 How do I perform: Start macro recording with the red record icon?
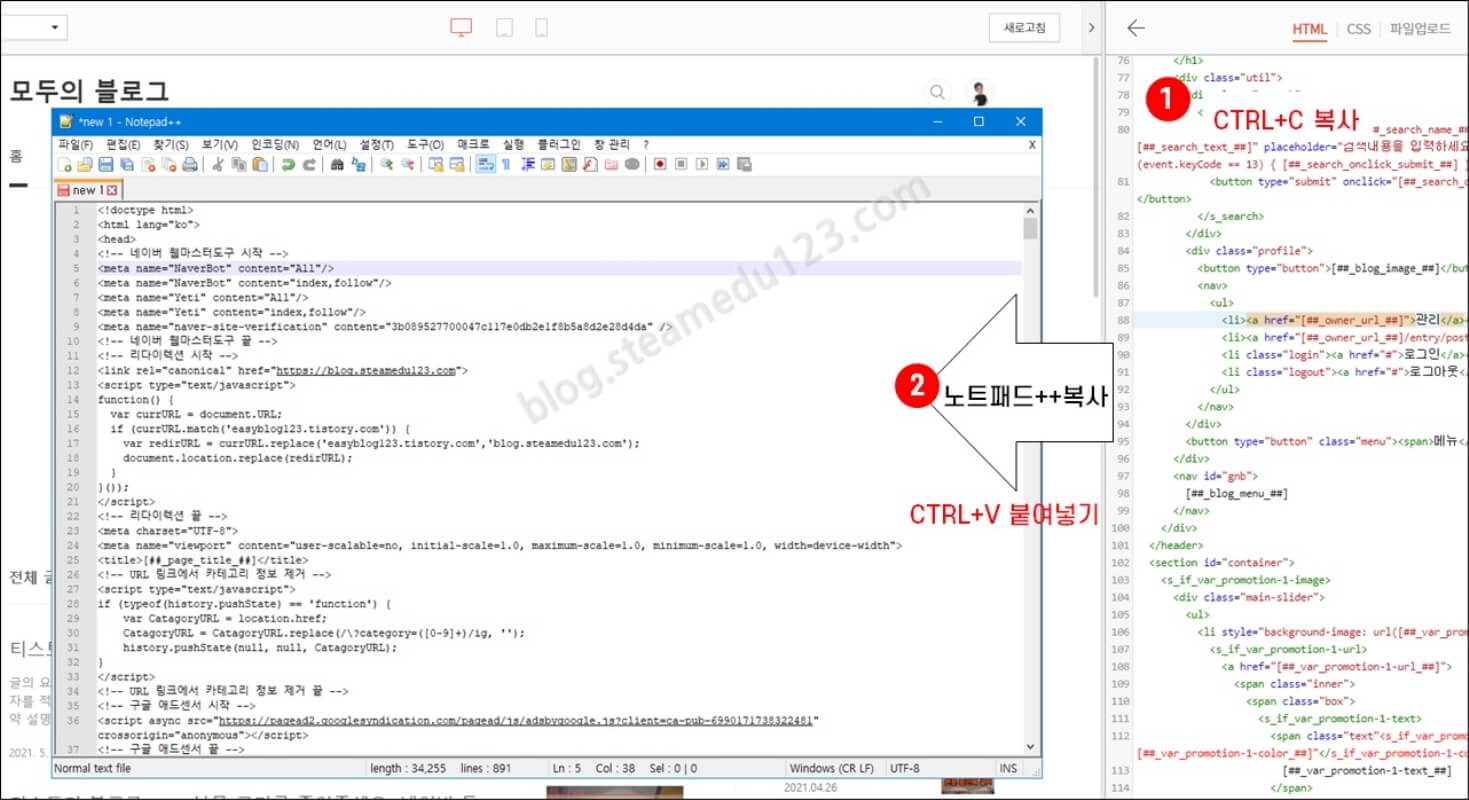[660, 166]
